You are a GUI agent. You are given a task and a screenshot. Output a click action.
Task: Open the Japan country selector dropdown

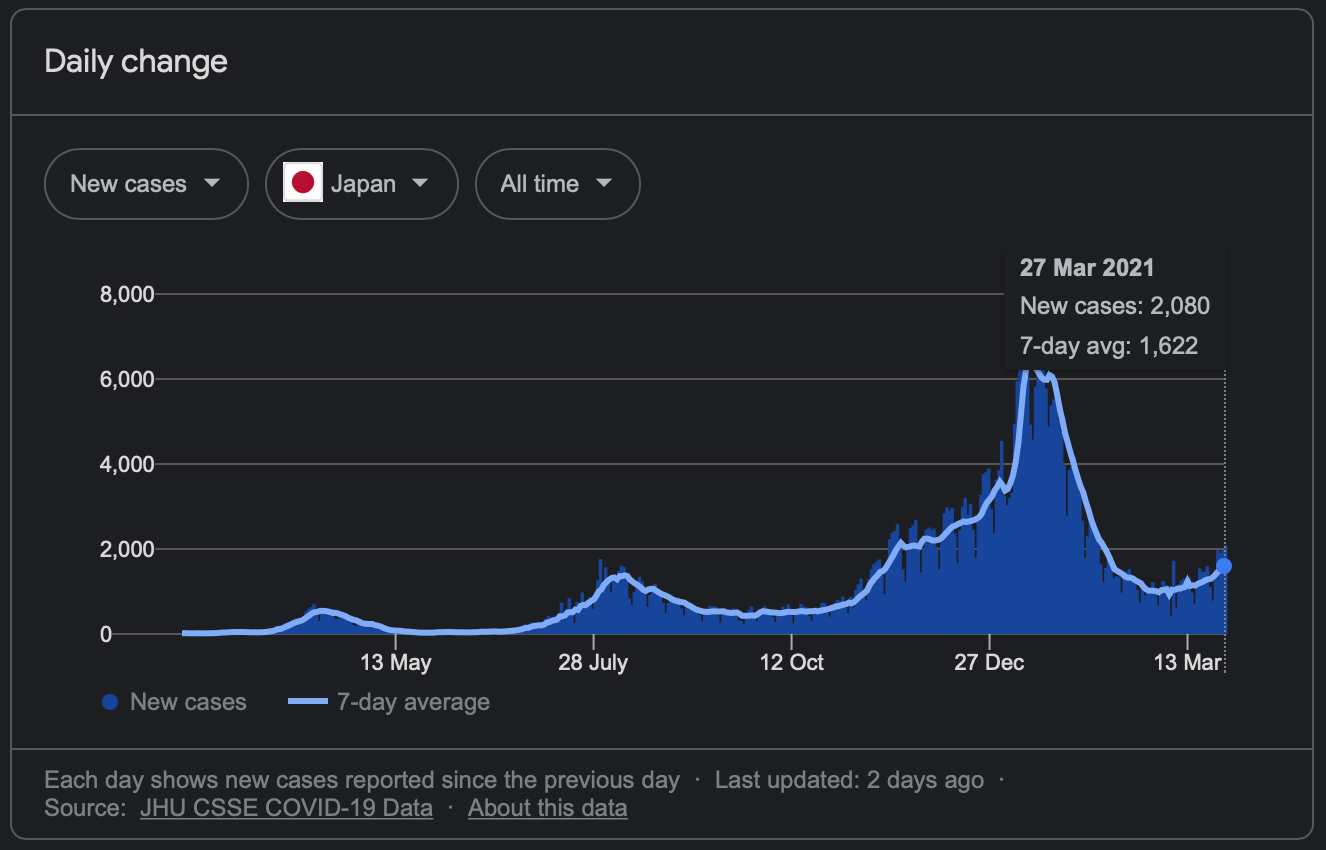pyautogui.click(x=362, y=183)
